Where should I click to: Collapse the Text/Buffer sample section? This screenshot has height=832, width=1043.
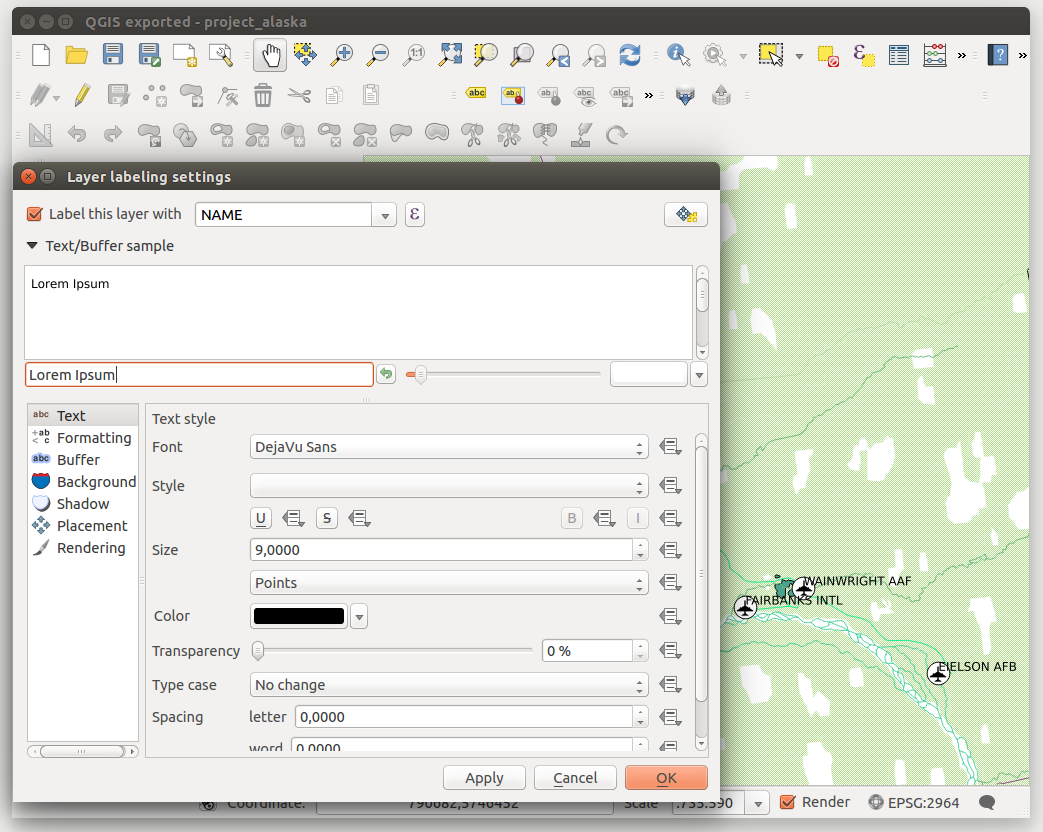[x=34, y=246]
